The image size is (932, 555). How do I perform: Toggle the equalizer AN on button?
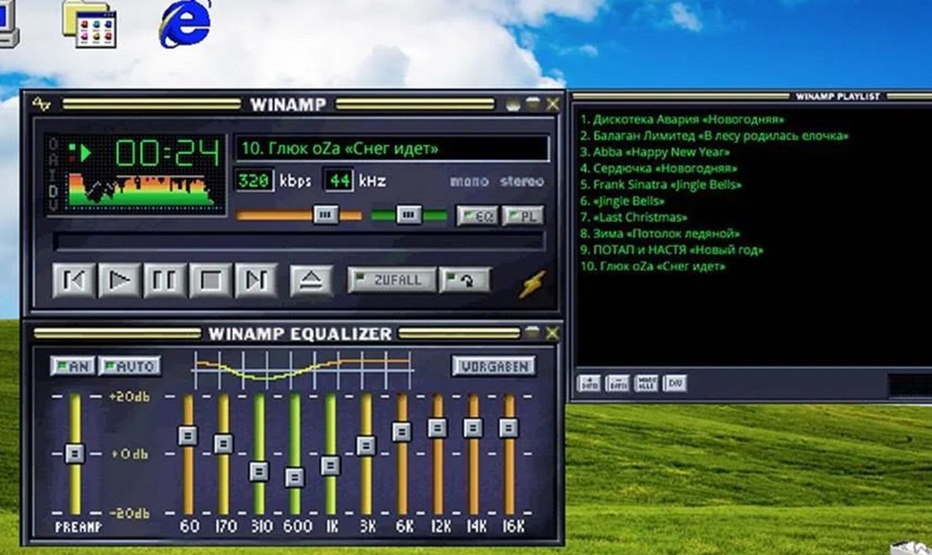[x=72, y=366]
